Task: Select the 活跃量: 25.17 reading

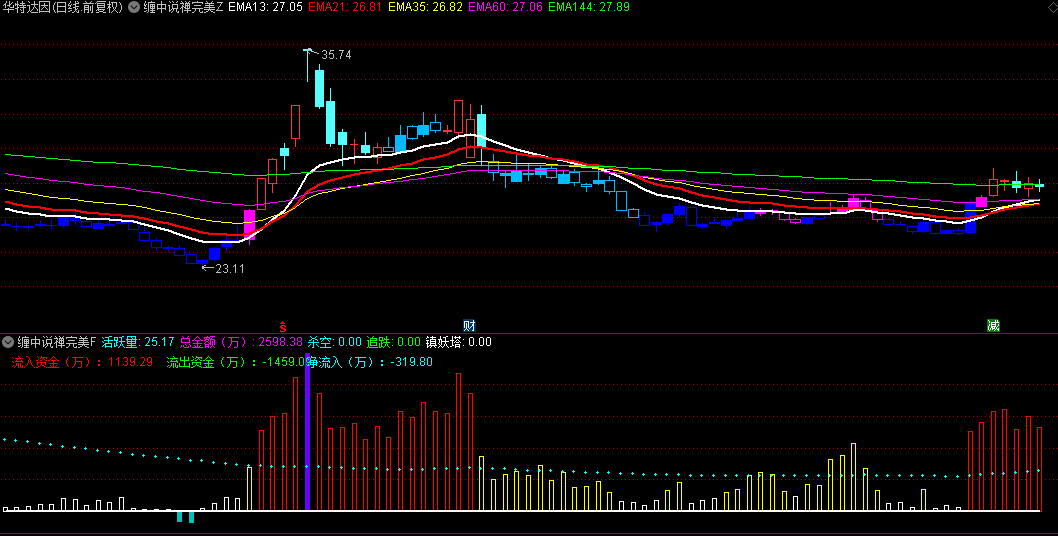Action: click(x=138, y=342)
